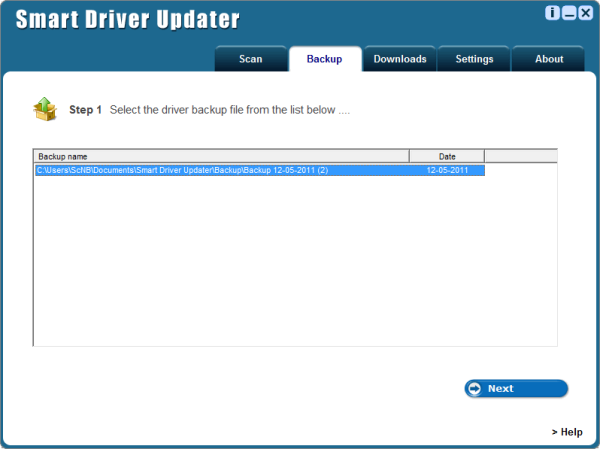
Task: Open the About tab
Action: [549, 59]
